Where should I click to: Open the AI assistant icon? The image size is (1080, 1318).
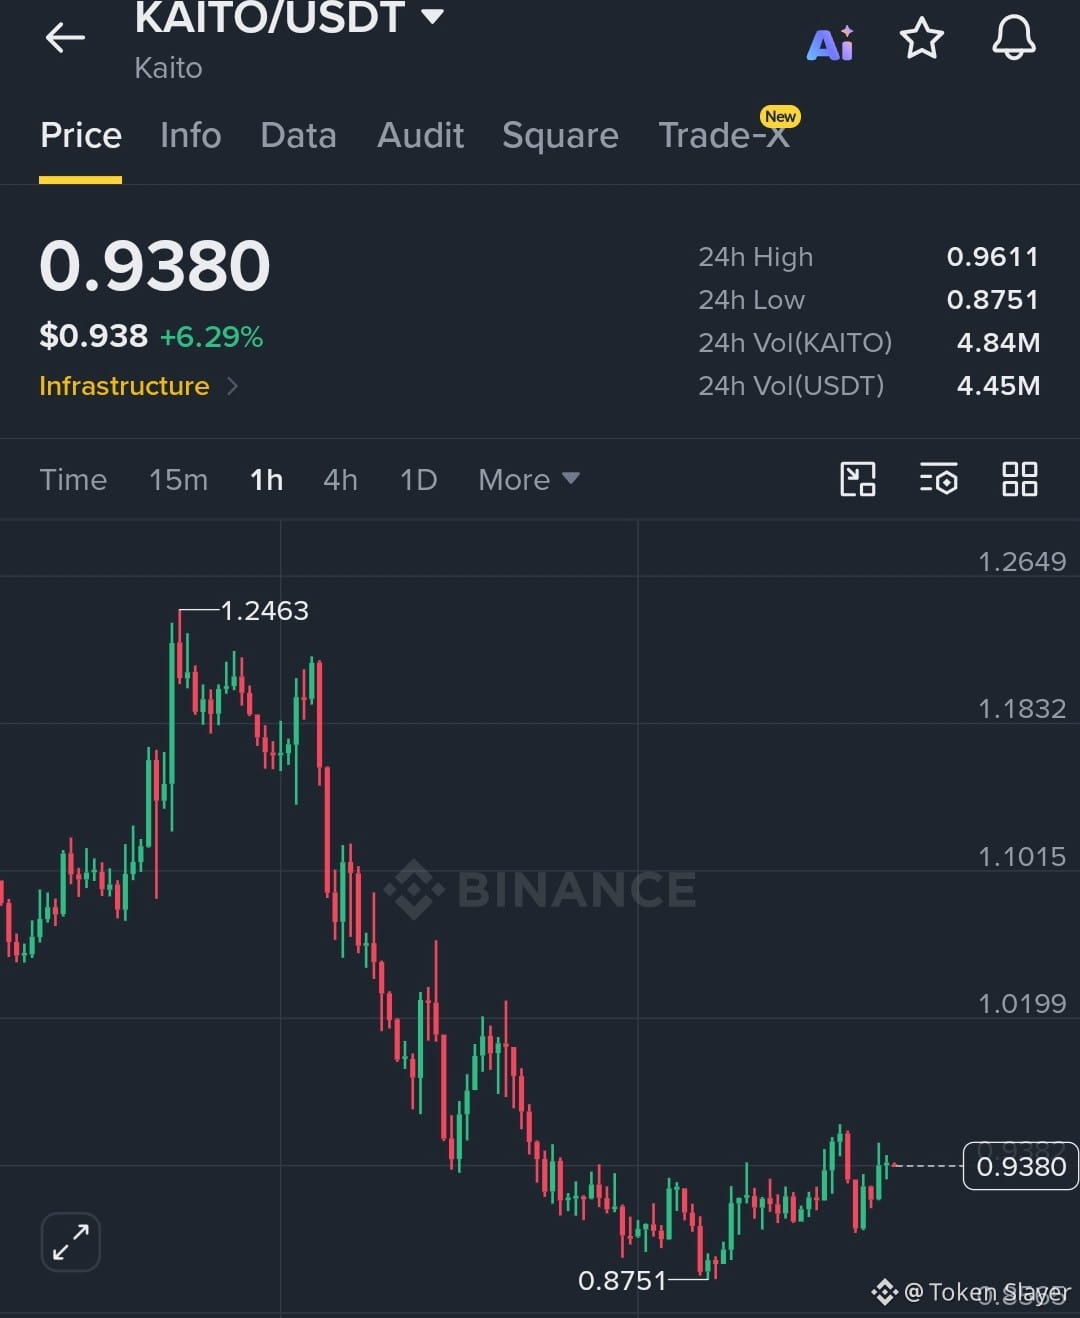830,42
